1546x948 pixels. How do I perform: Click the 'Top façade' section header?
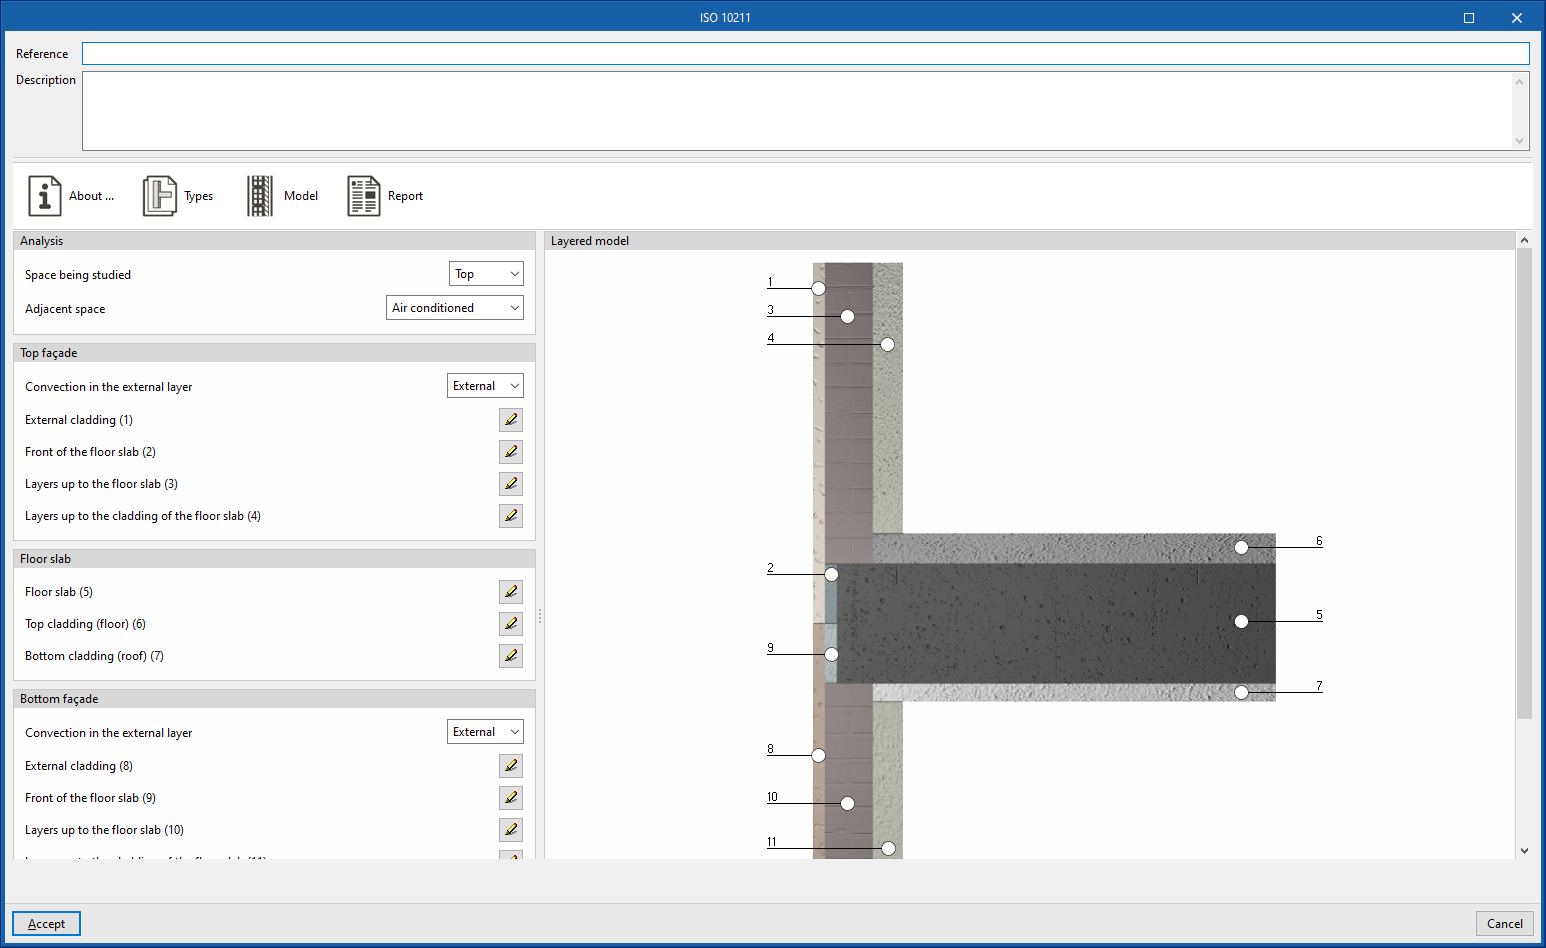(x=274, y=353)
